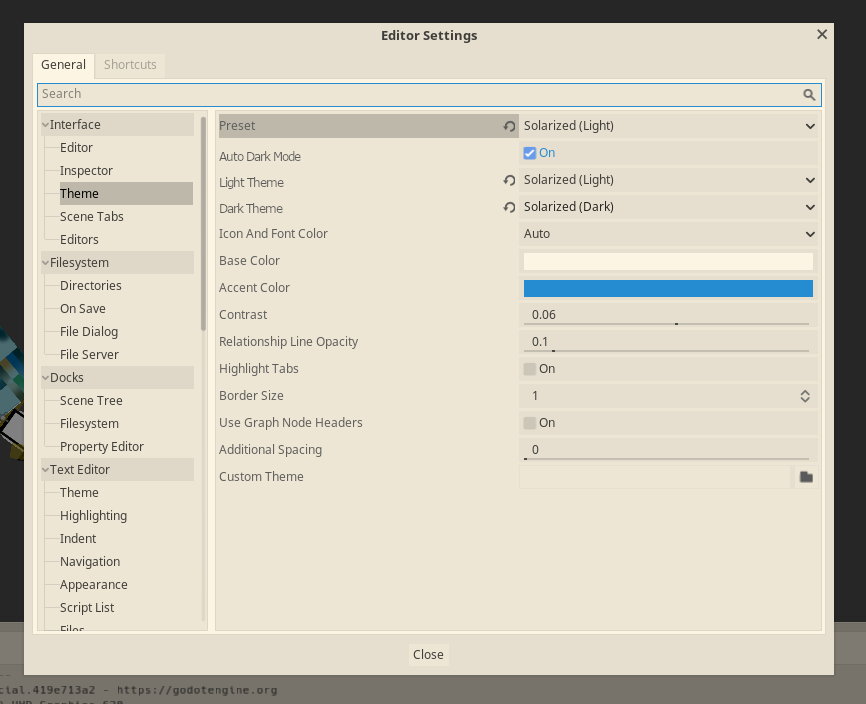The height and width of the screenshot is (704, 866).
Task: Click the search magnifier icon
Action: 809,95
